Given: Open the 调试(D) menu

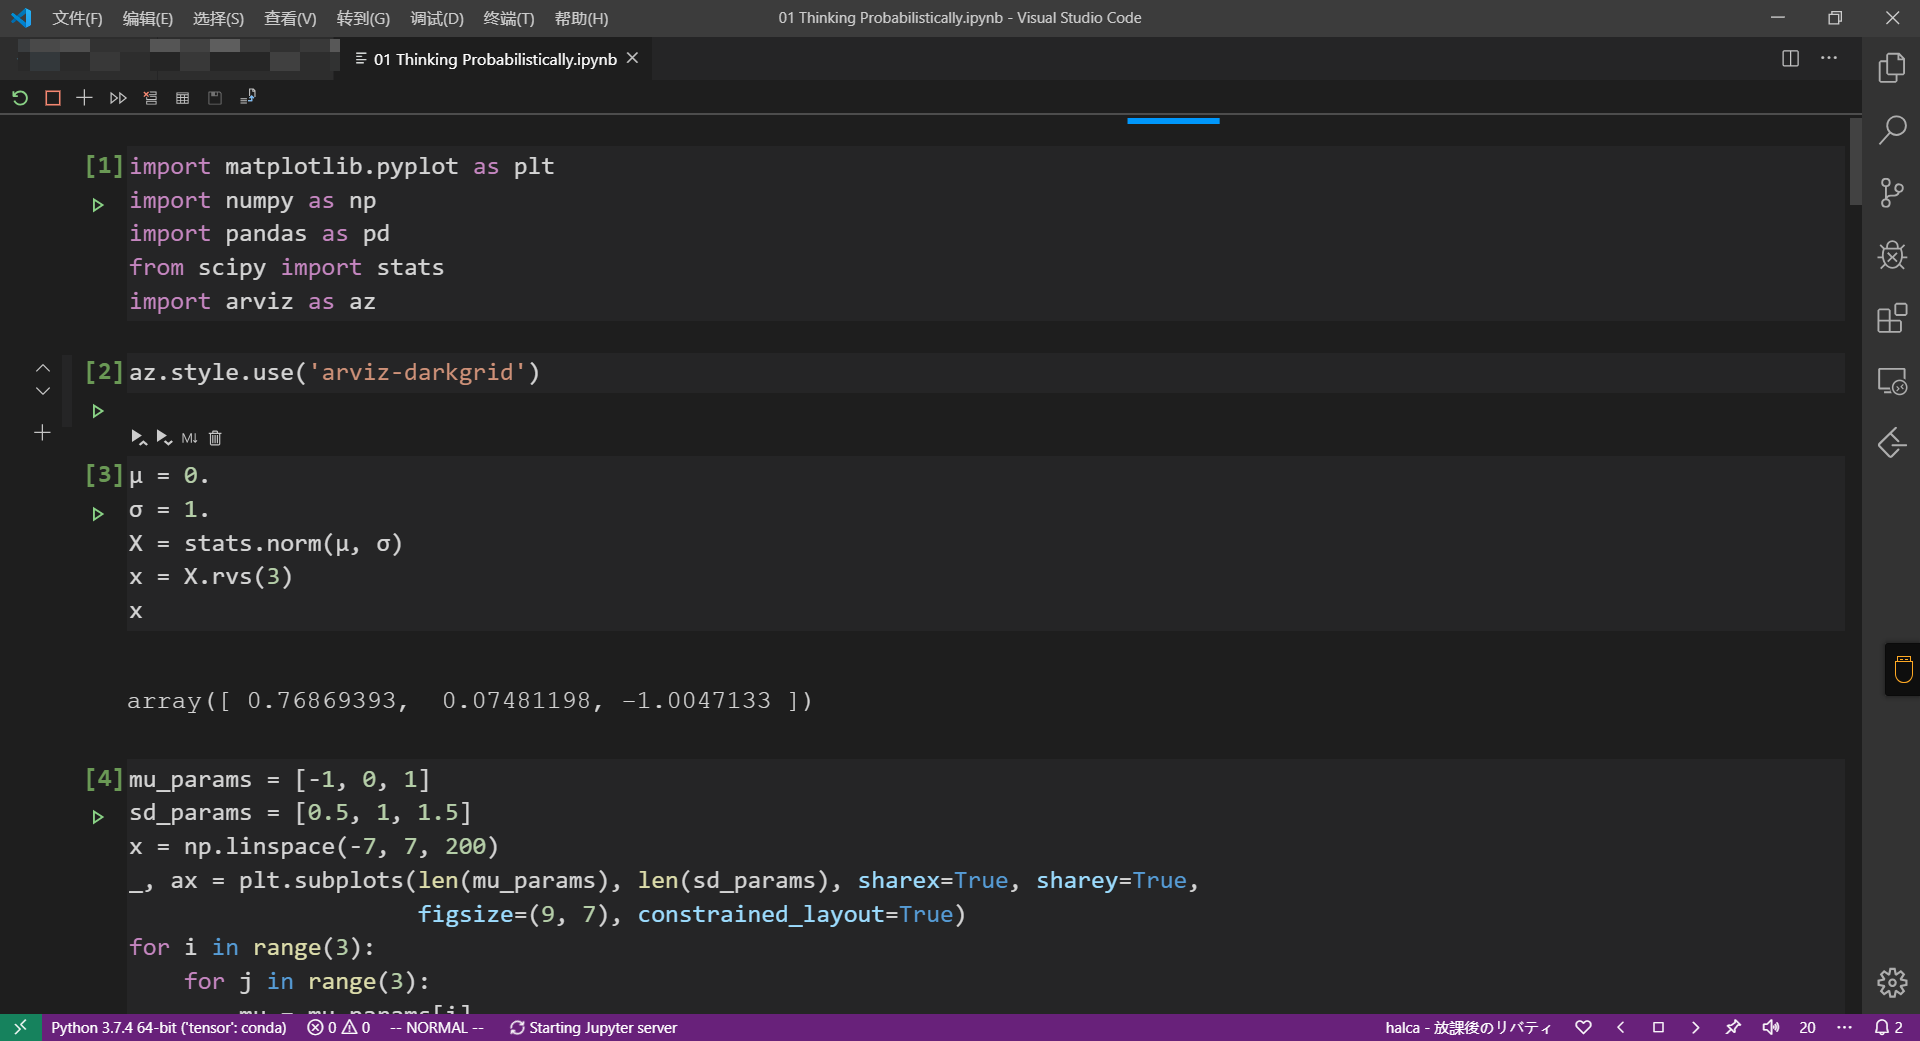Looking at the screenshot, I should [x=437, y=18].
